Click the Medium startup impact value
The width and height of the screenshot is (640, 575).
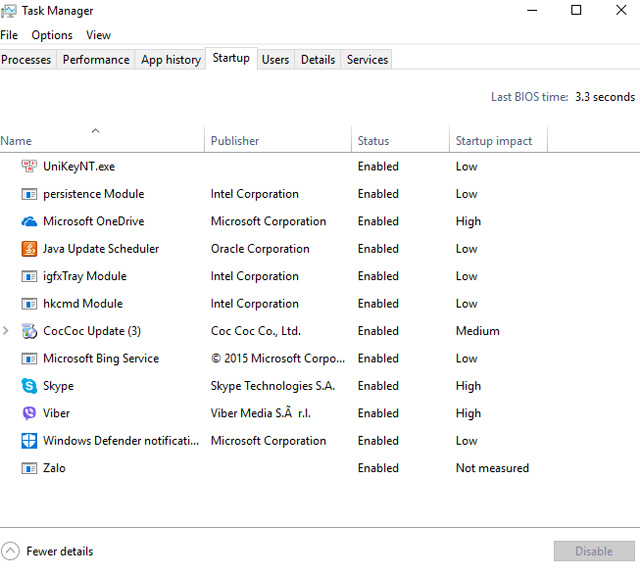478,331
